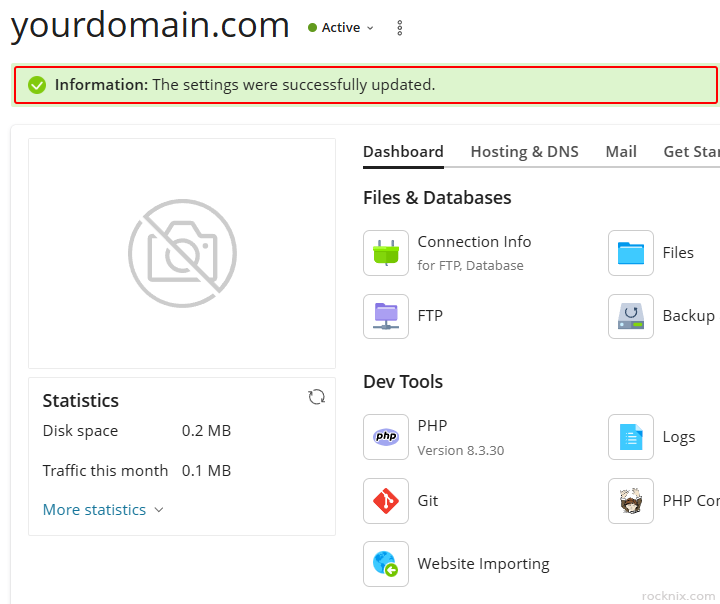The image size is (720, 604).
Task: Open the PHP Composer icon
Action: tap(631, 501)
